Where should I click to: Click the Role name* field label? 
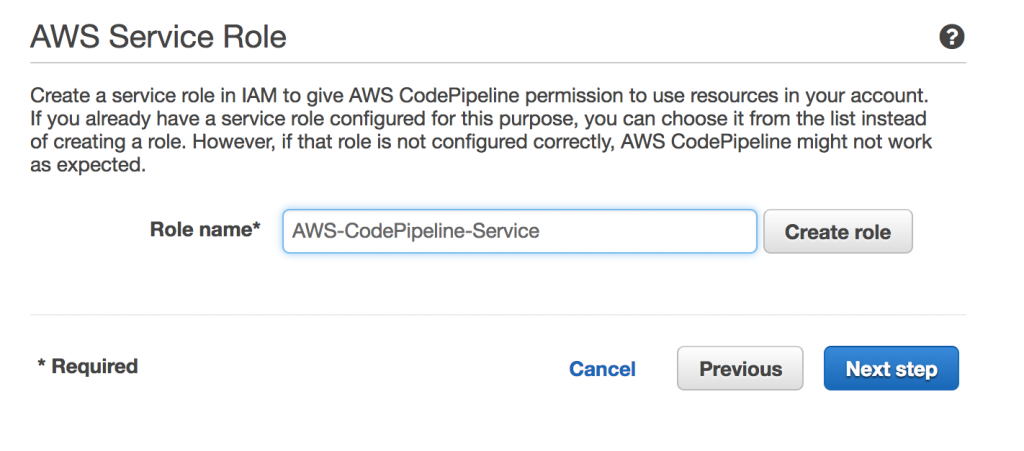tap(205, 229)
